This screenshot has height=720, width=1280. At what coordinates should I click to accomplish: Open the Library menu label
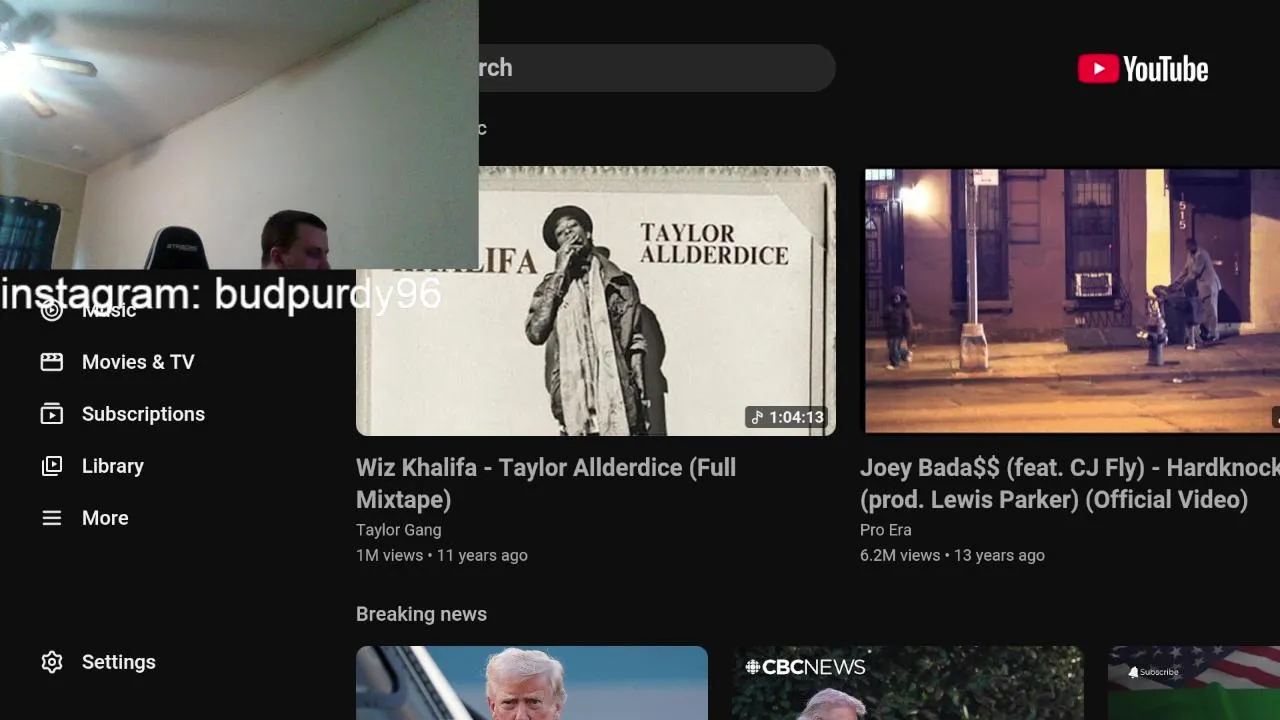113,466
